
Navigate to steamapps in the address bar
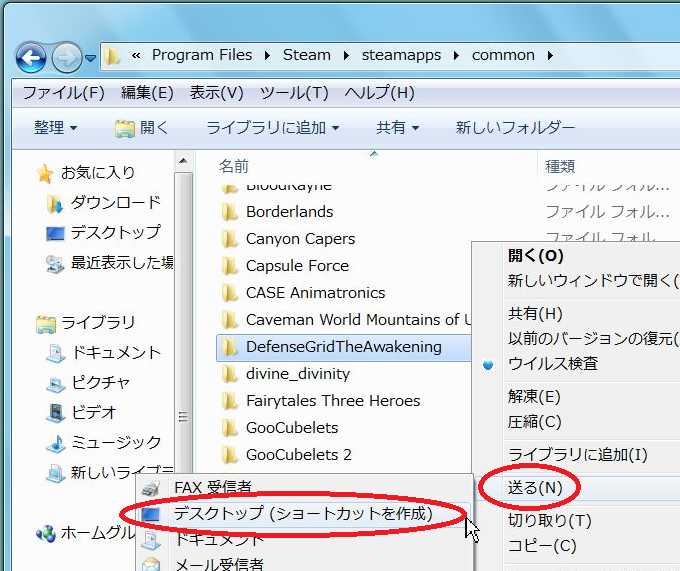point(401,55)
